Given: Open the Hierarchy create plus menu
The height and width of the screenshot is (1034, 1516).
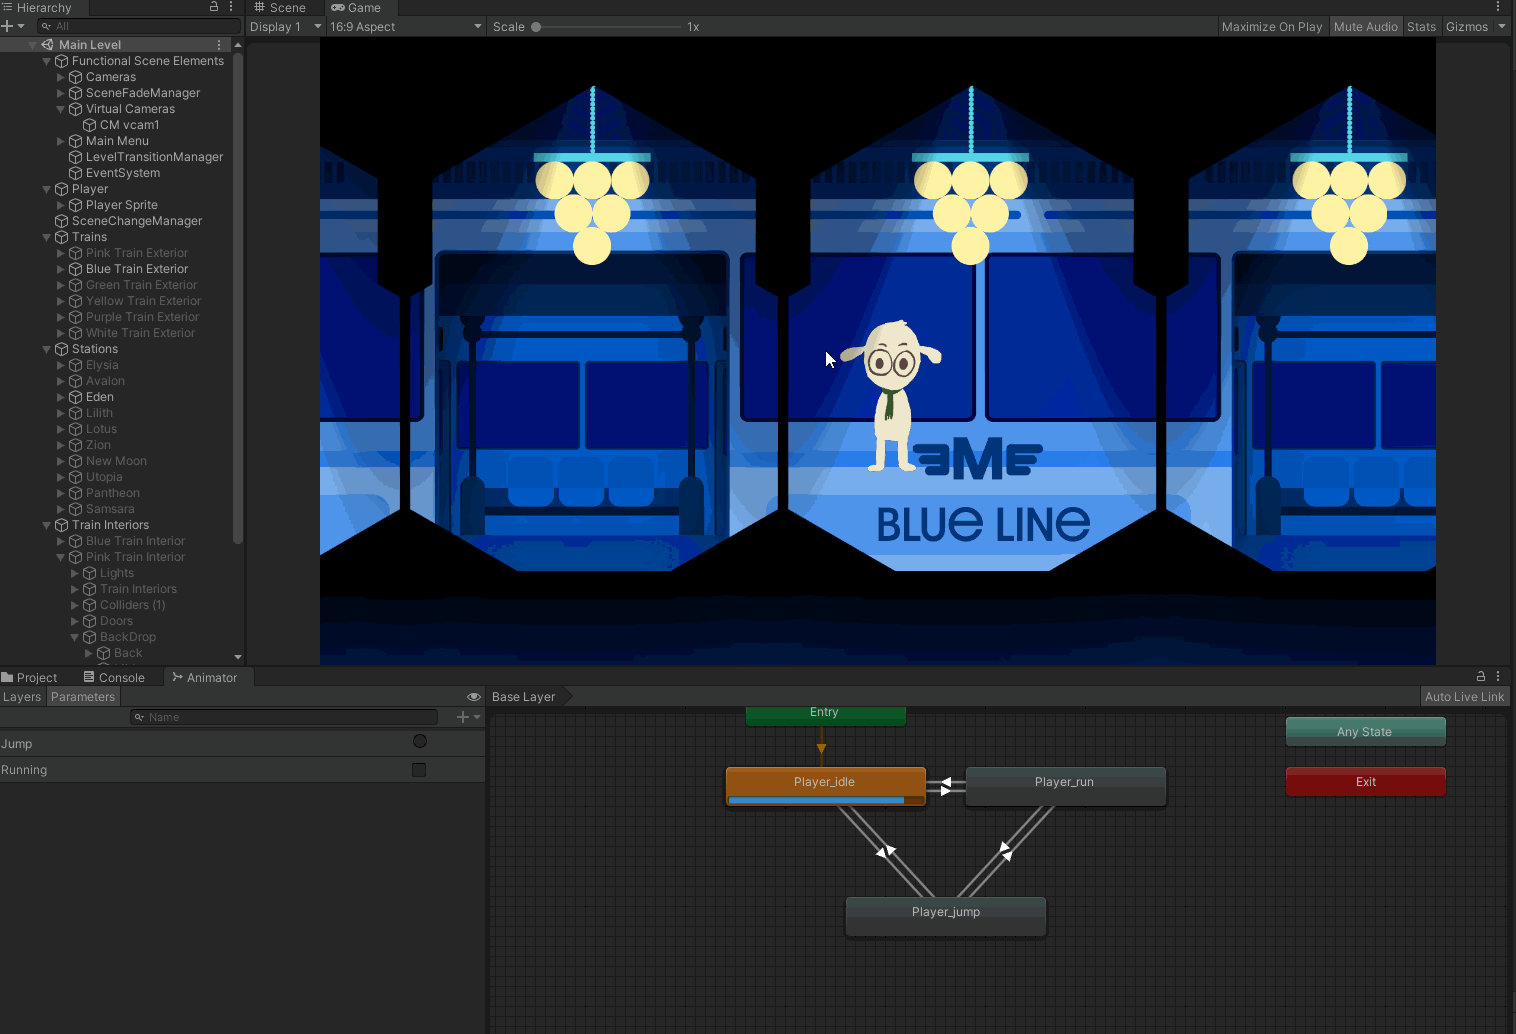Looking at the screenshot, I should point(12,26).
